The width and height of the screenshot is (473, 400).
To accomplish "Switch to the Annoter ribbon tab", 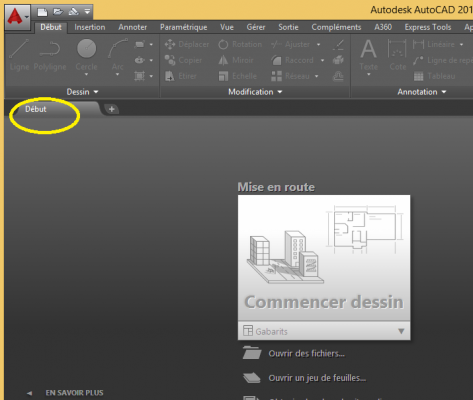I will [132, 27].
